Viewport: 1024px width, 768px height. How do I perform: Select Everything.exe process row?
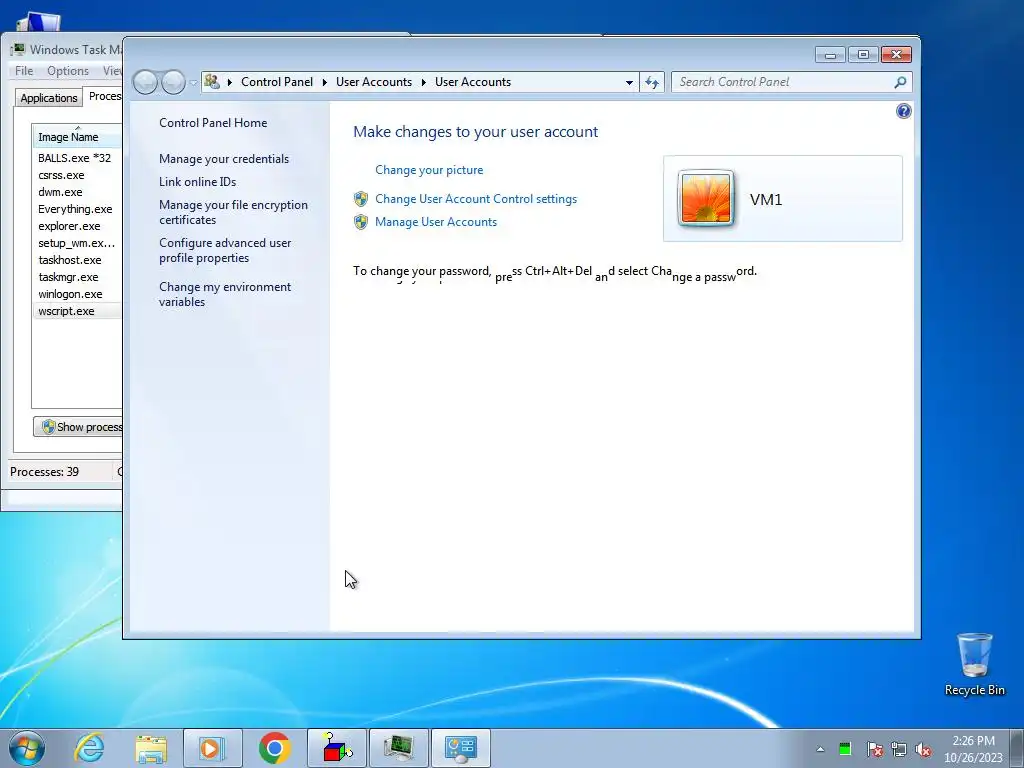tap(77, 209)
